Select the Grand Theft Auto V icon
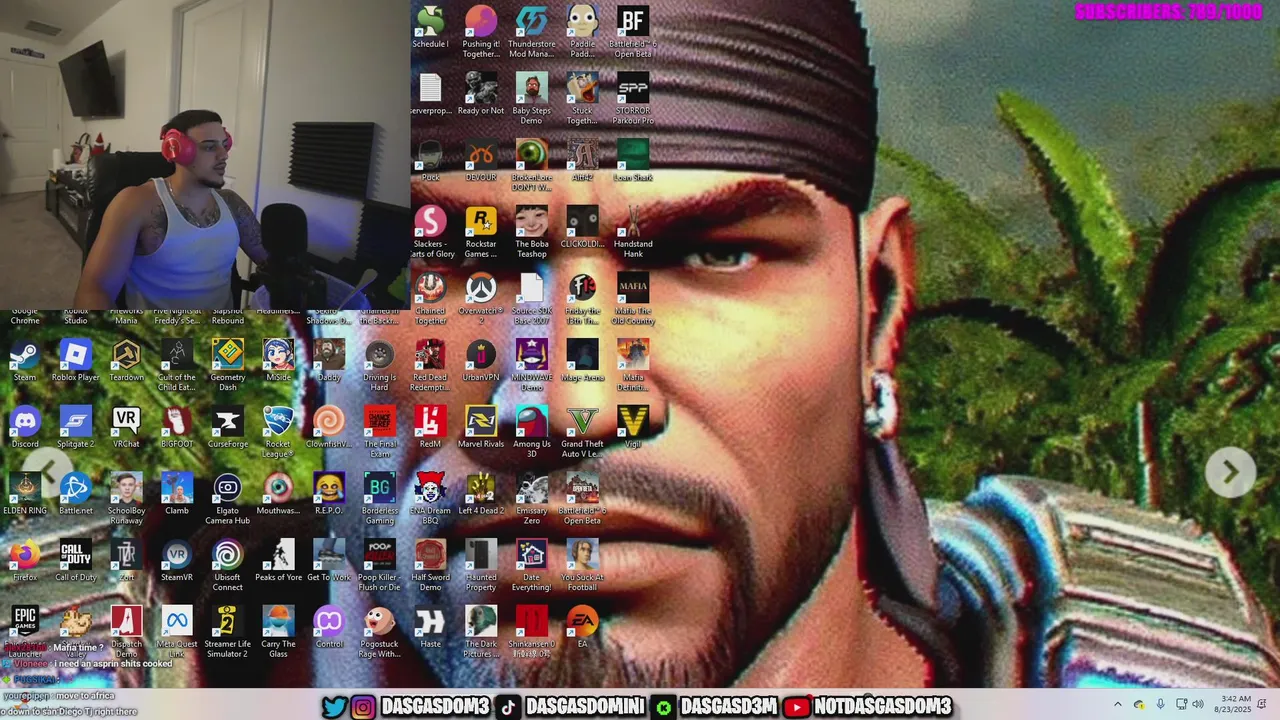Screen dimensions: 1280x720 pyautogui.click(x=582, y=433)
